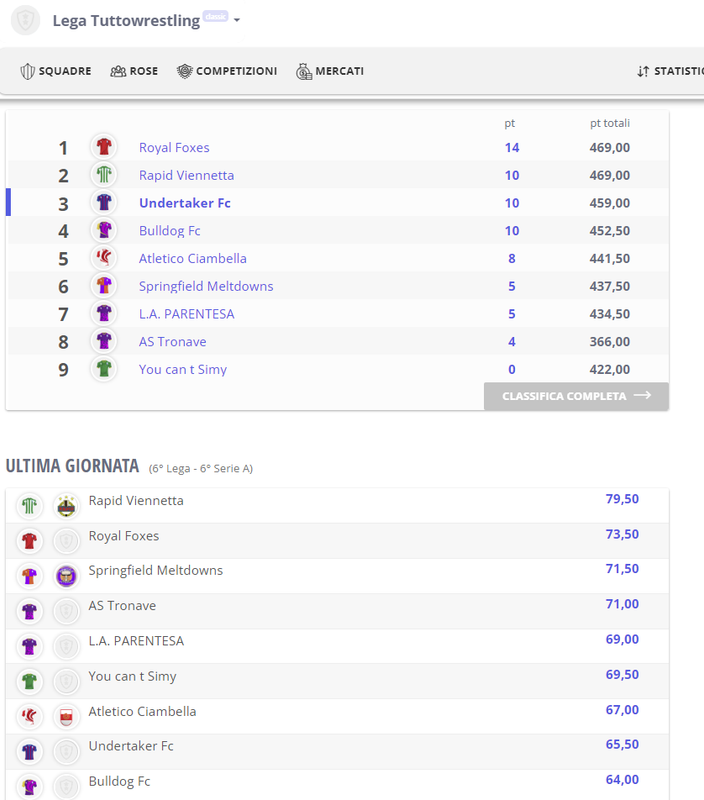
Task: Open Bulldog Fc team link in standings
Action: click(169, 231)
